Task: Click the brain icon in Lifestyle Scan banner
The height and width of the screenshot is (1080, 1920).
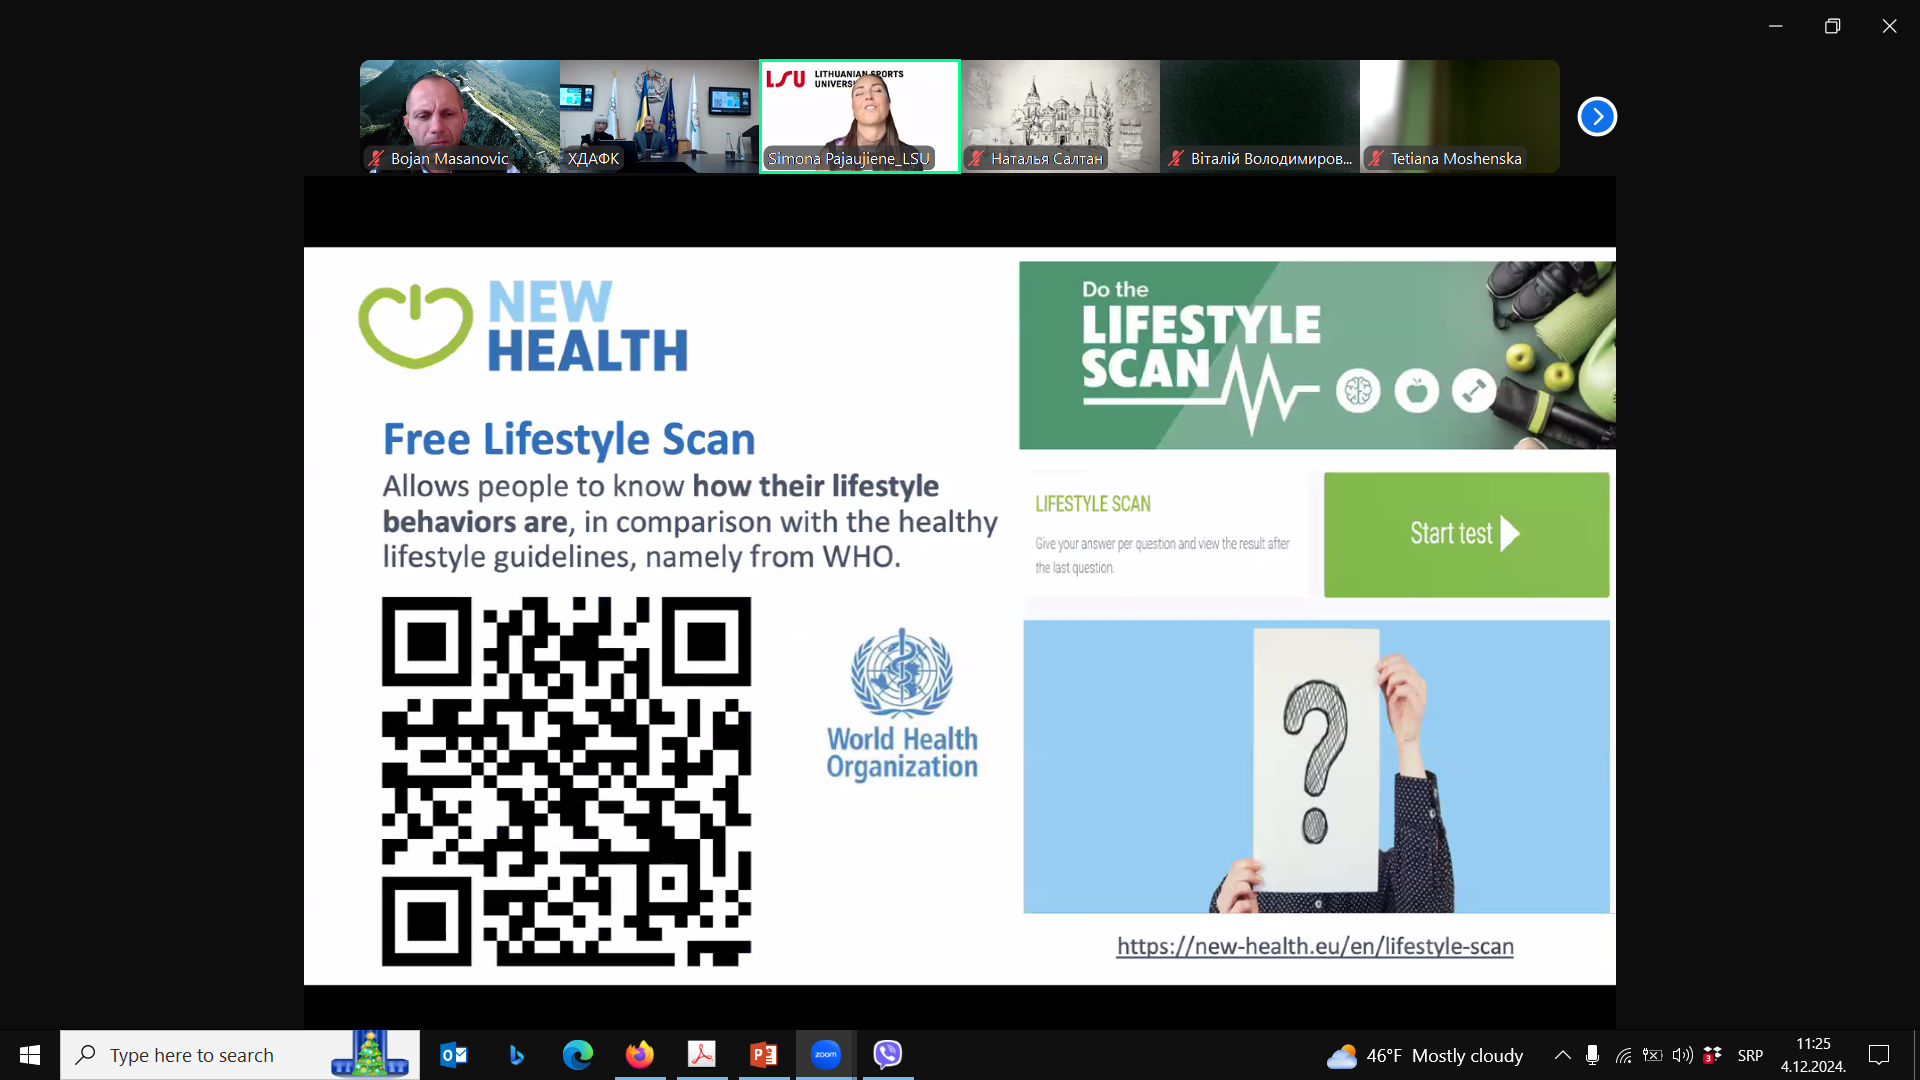Action: tap(1358, 391)
